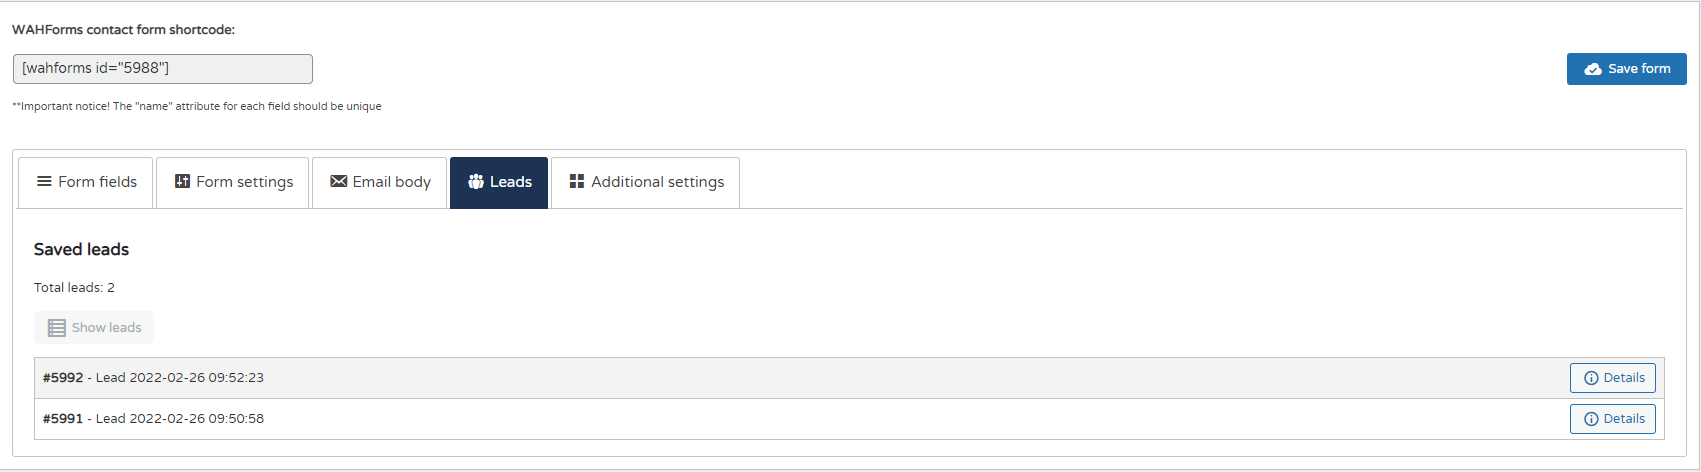Click the Show leads button
This screenshot has width=1701, height=472.
tap(94, 328)
